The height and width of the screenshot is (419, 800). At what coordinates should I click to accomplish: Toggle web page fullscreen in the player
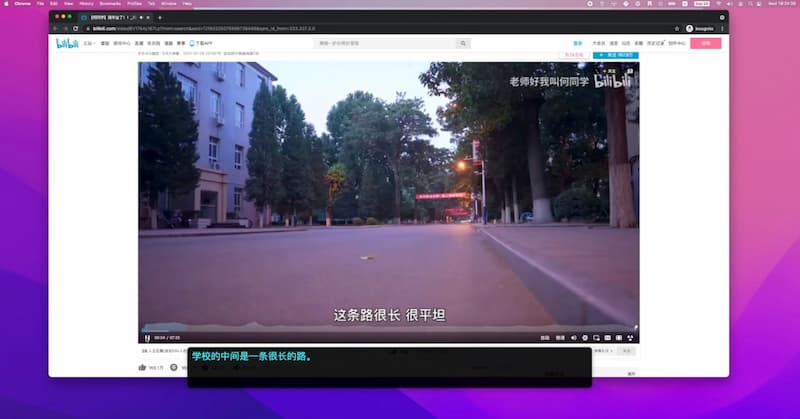click(x=619, y=338)
